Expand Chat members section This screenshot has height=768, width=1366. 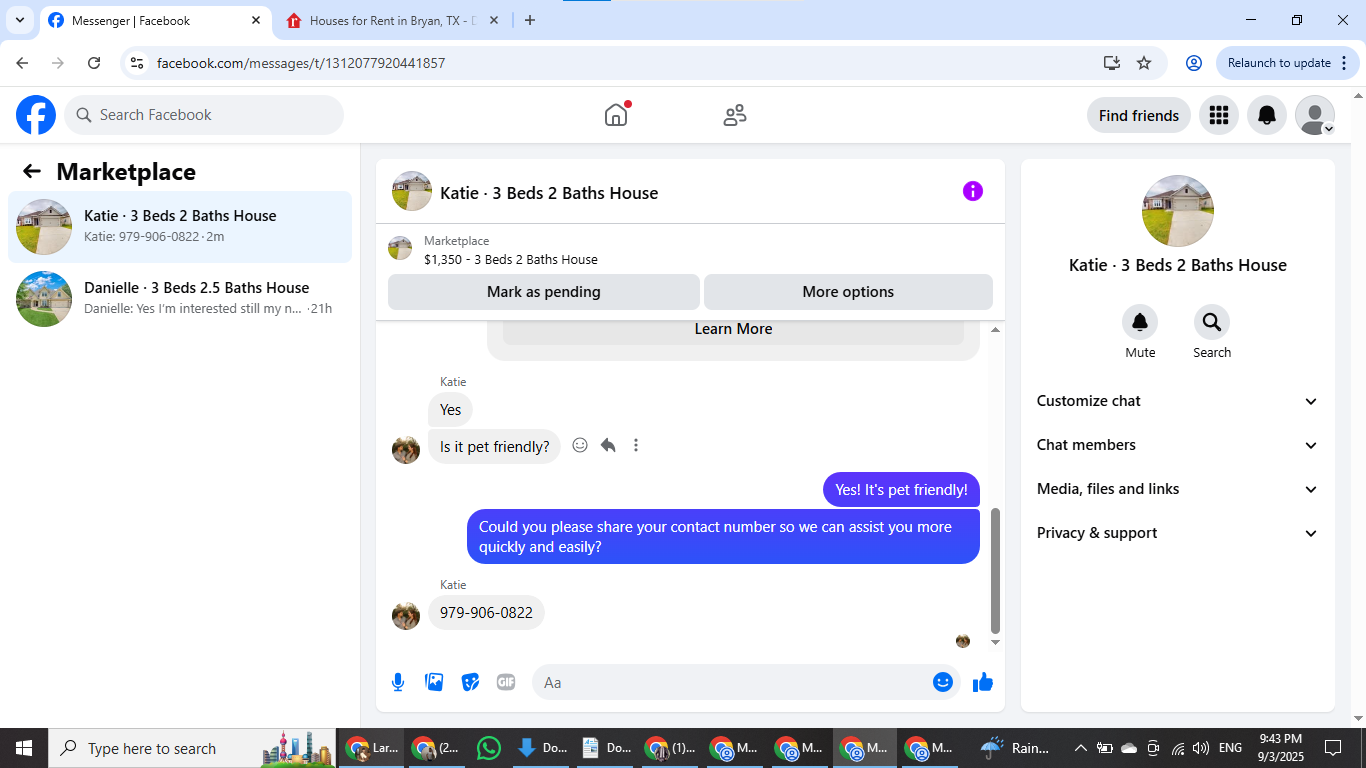click(1178, 445)
